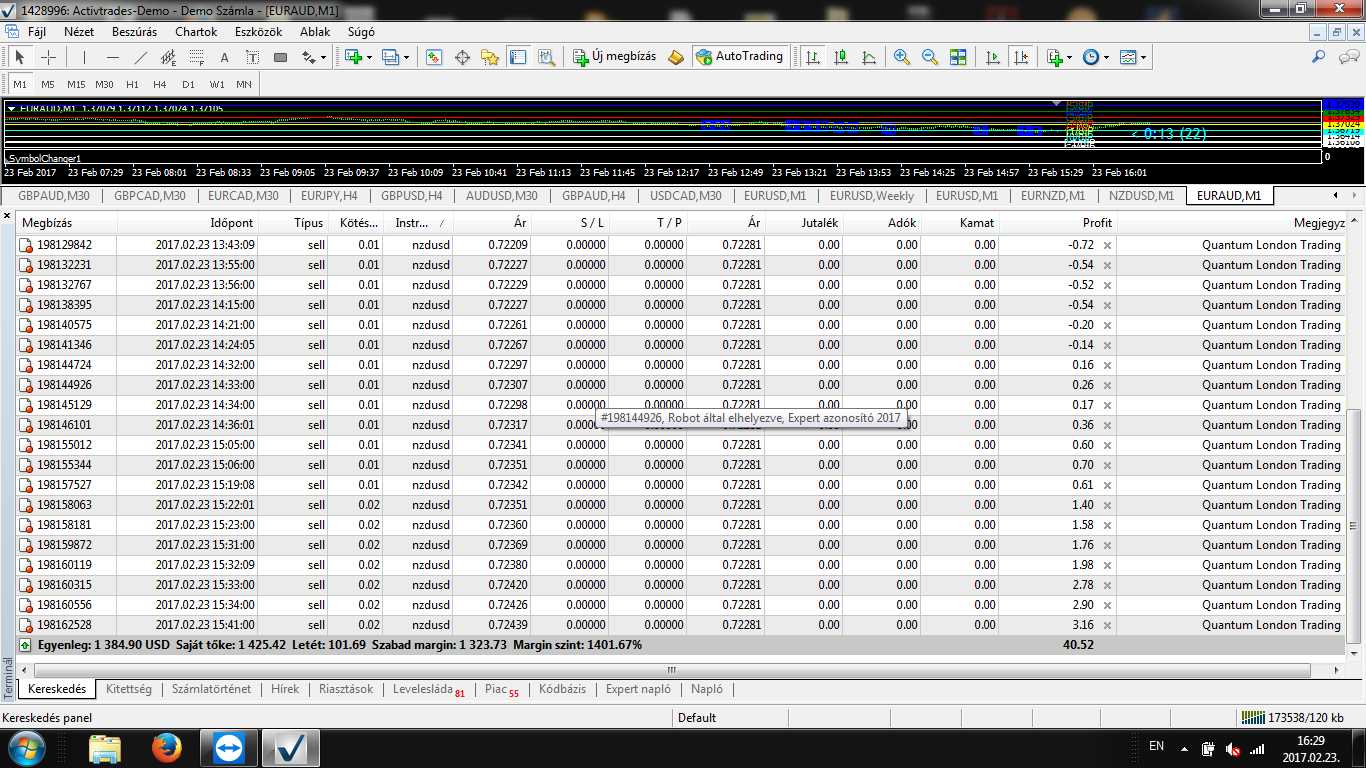Image resolution: width=1366 pixels, height=768 pixels.
Task: Open the Fájl menu
Action: pyautogui.click(x=37, y=31)
